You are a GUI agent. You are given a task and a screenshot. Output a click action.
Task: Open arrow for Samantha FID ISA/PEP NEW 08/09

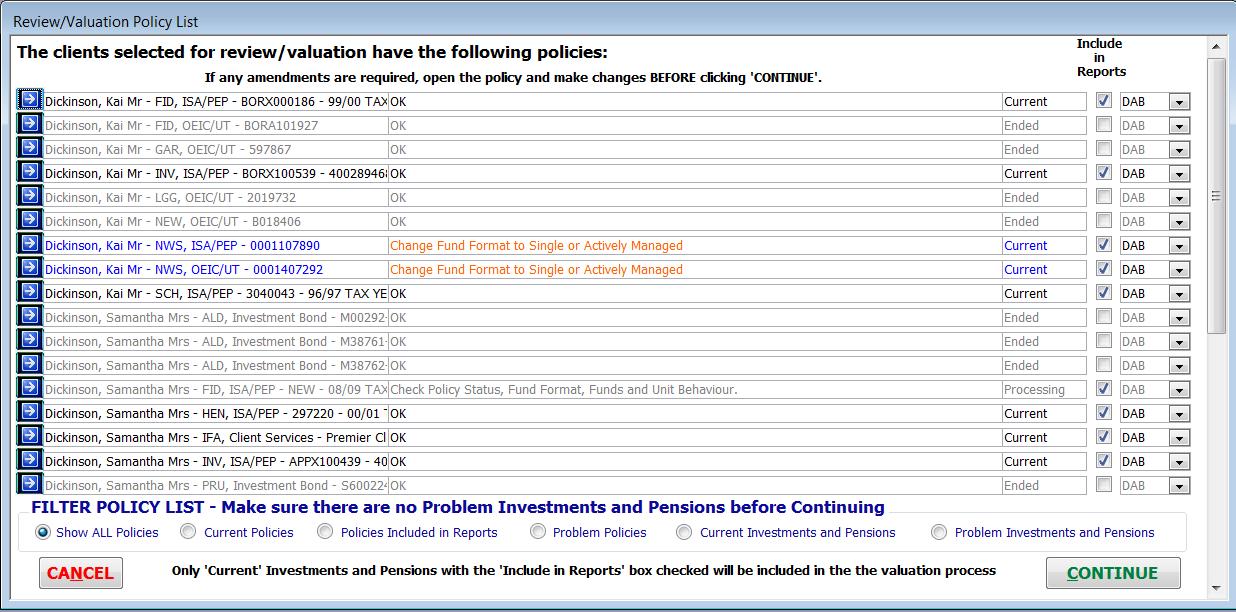(x=30, y=387)
